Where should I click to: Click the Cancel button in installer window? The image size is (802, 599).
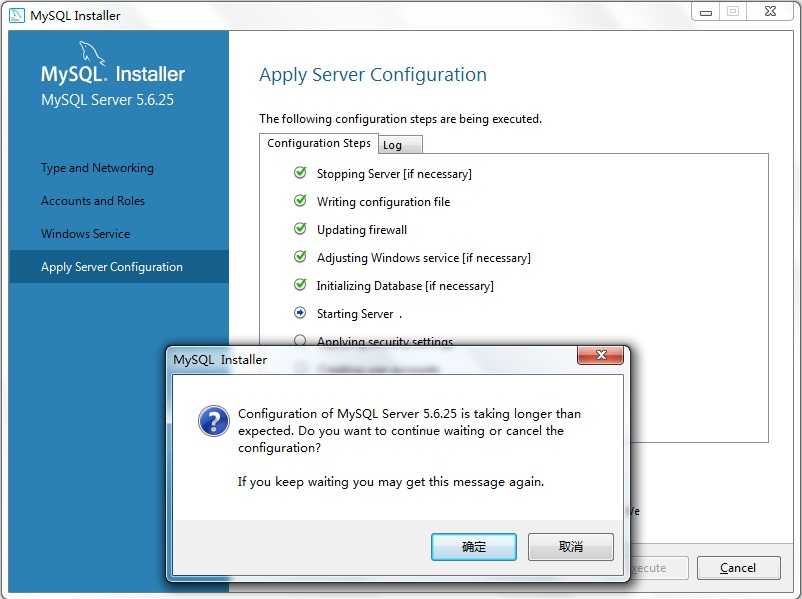click(738, 568)
